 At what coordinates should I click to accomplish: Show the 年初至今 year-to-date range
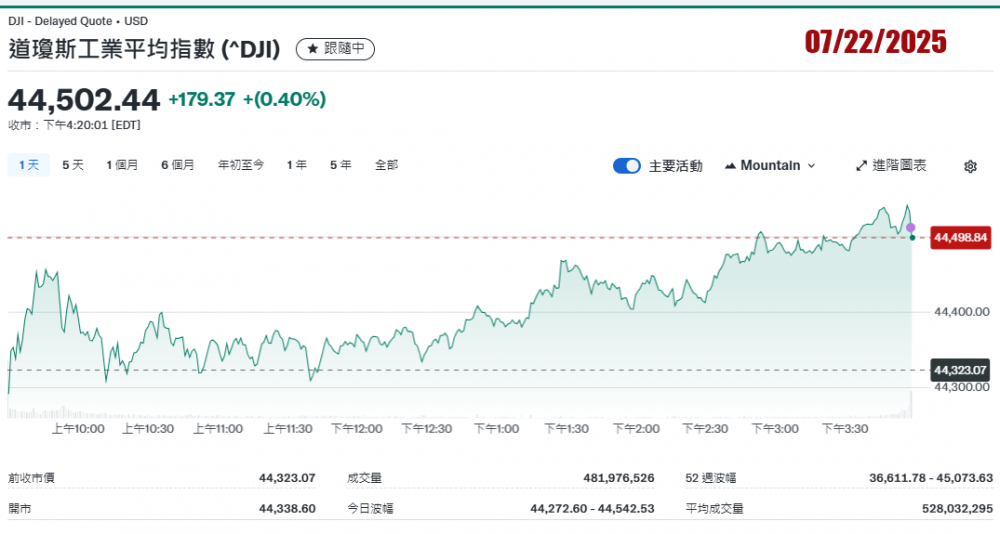241,165
